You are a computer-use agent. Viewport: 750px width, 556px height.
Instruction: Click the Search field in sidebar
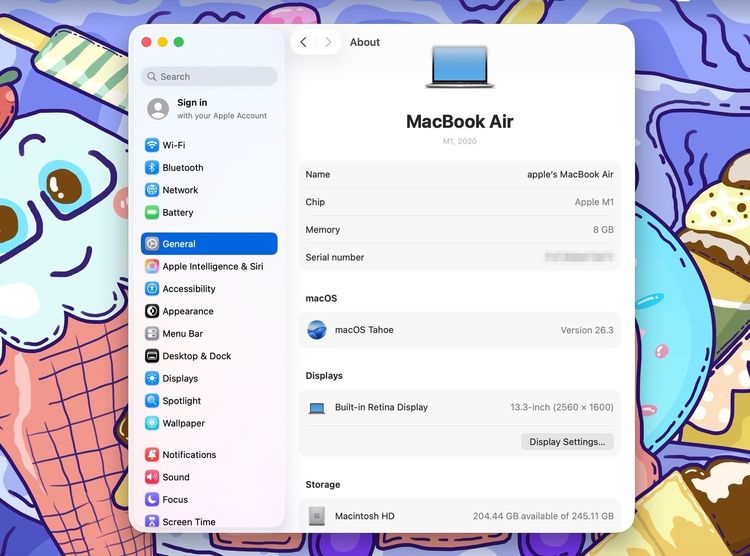click(209, 77)
